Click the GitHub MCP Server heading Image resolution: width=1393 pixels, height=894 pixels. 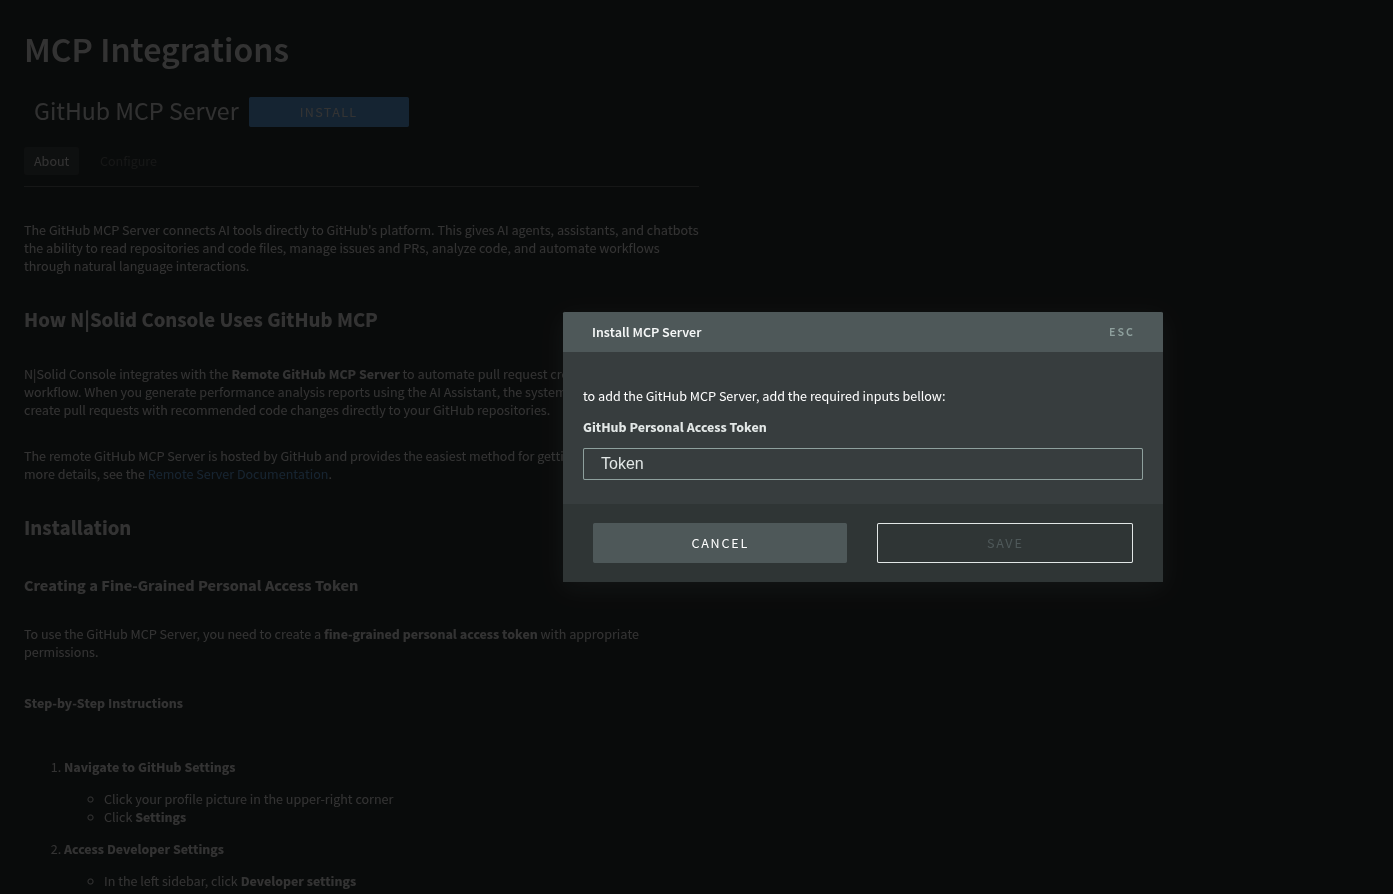point(136,111)
